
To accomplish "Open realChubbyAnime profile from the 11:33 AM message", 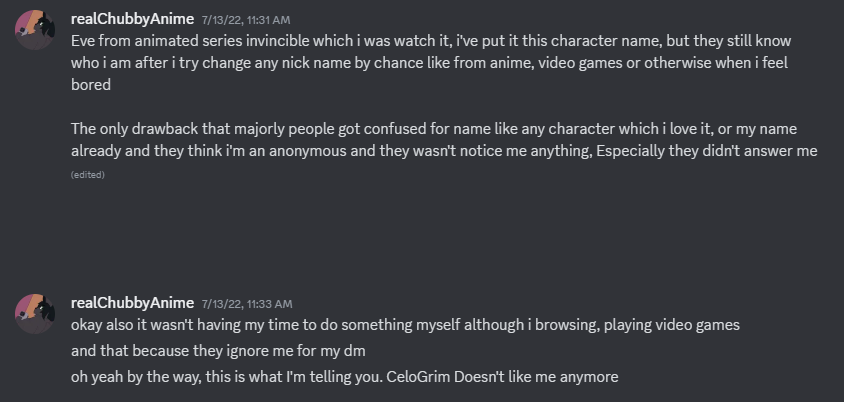I will 132,302.
